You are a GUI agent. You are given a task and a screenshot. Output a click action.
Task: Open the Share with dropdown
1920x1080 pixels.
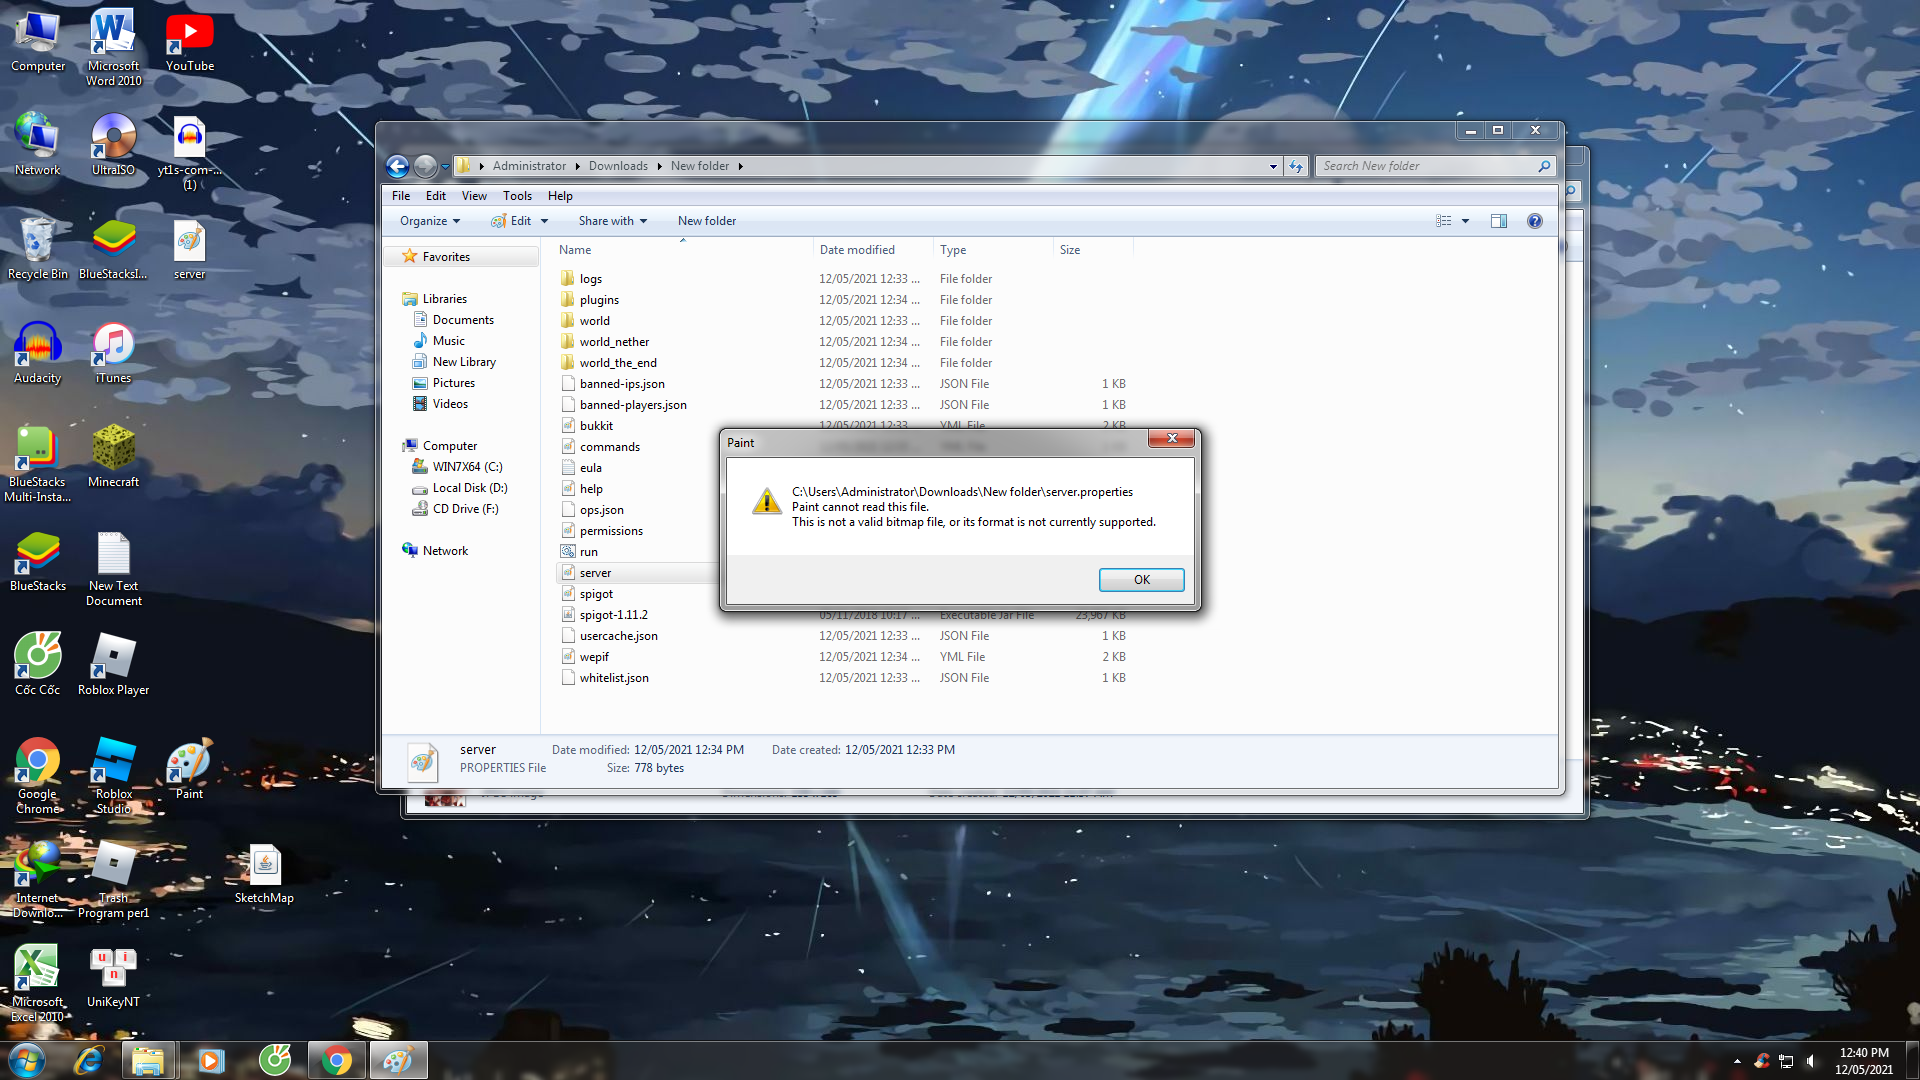point(612,221)
